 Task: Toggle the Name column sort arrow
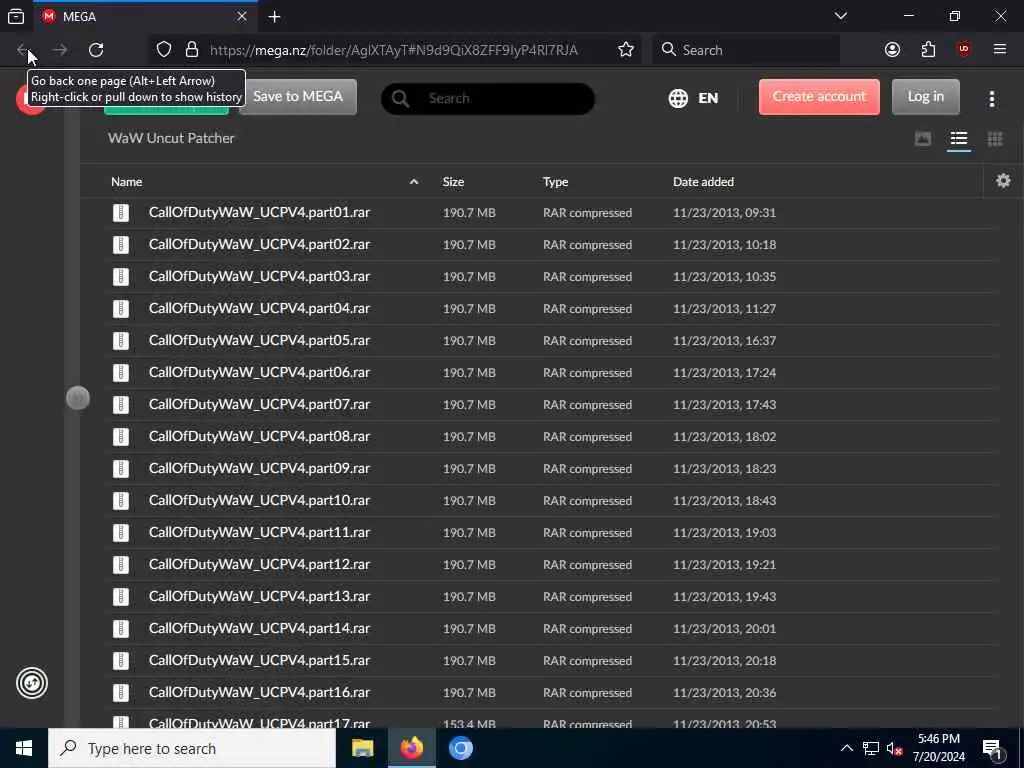coord(413,182)
